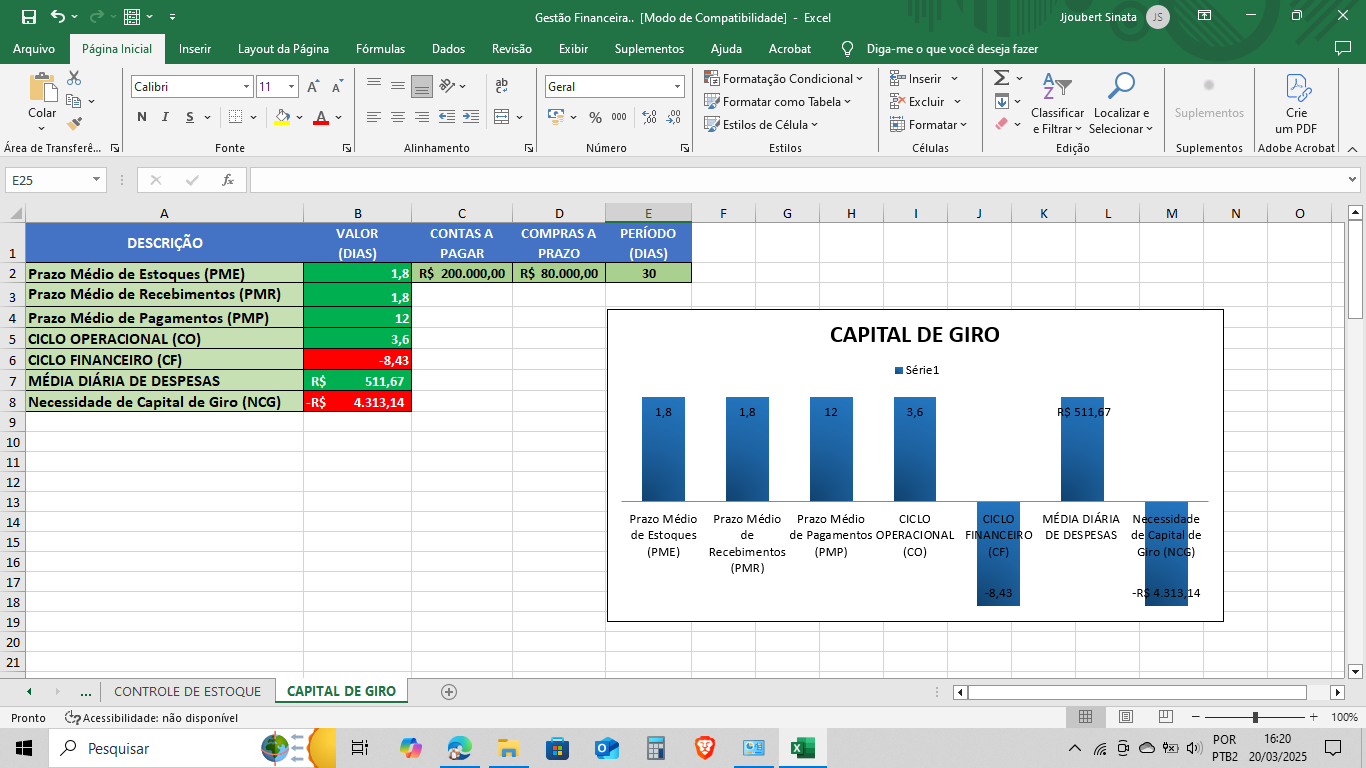This screenshot has height=768, width=1366.
Task: Open the font name dropdown Calibri
Action: click(246, 87)
